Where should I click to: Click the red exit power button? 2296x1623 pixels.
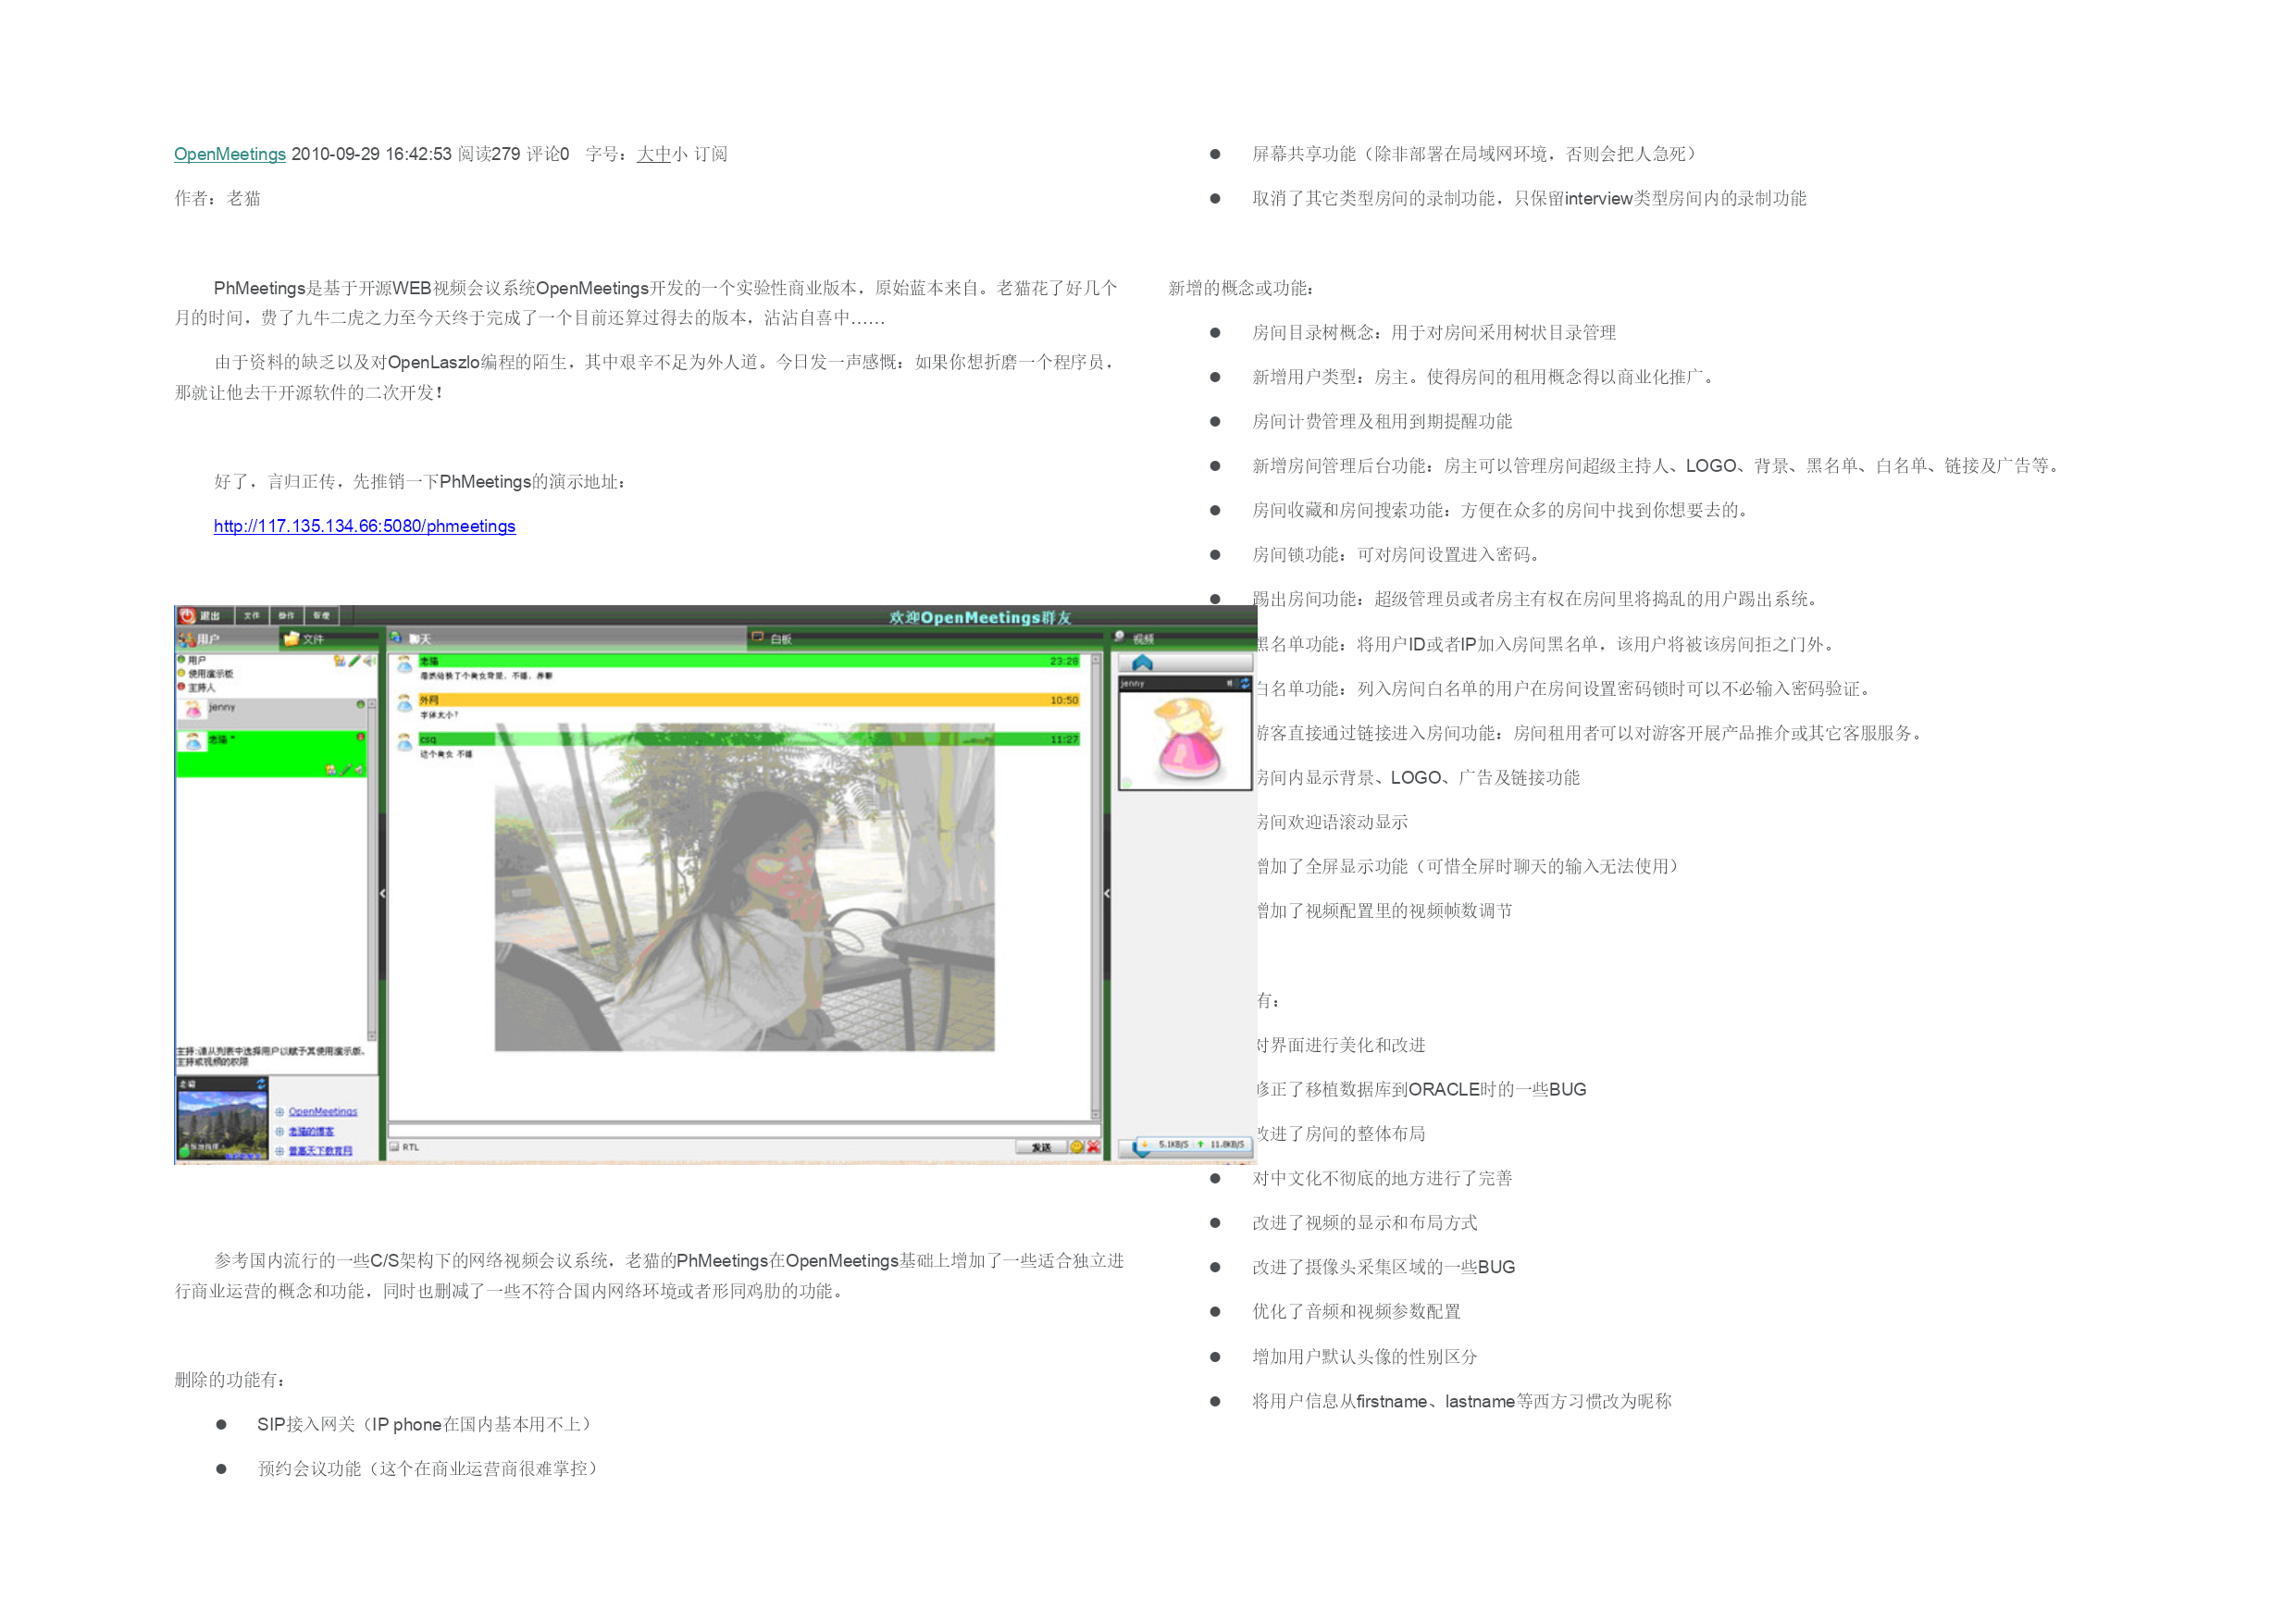coord(187,616)
